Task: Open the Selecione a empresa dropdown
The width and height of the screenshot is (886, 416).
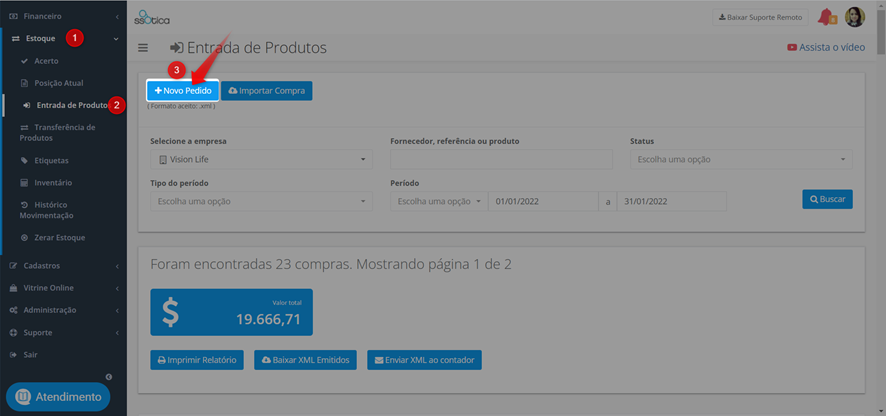Action: click(262, 159)
